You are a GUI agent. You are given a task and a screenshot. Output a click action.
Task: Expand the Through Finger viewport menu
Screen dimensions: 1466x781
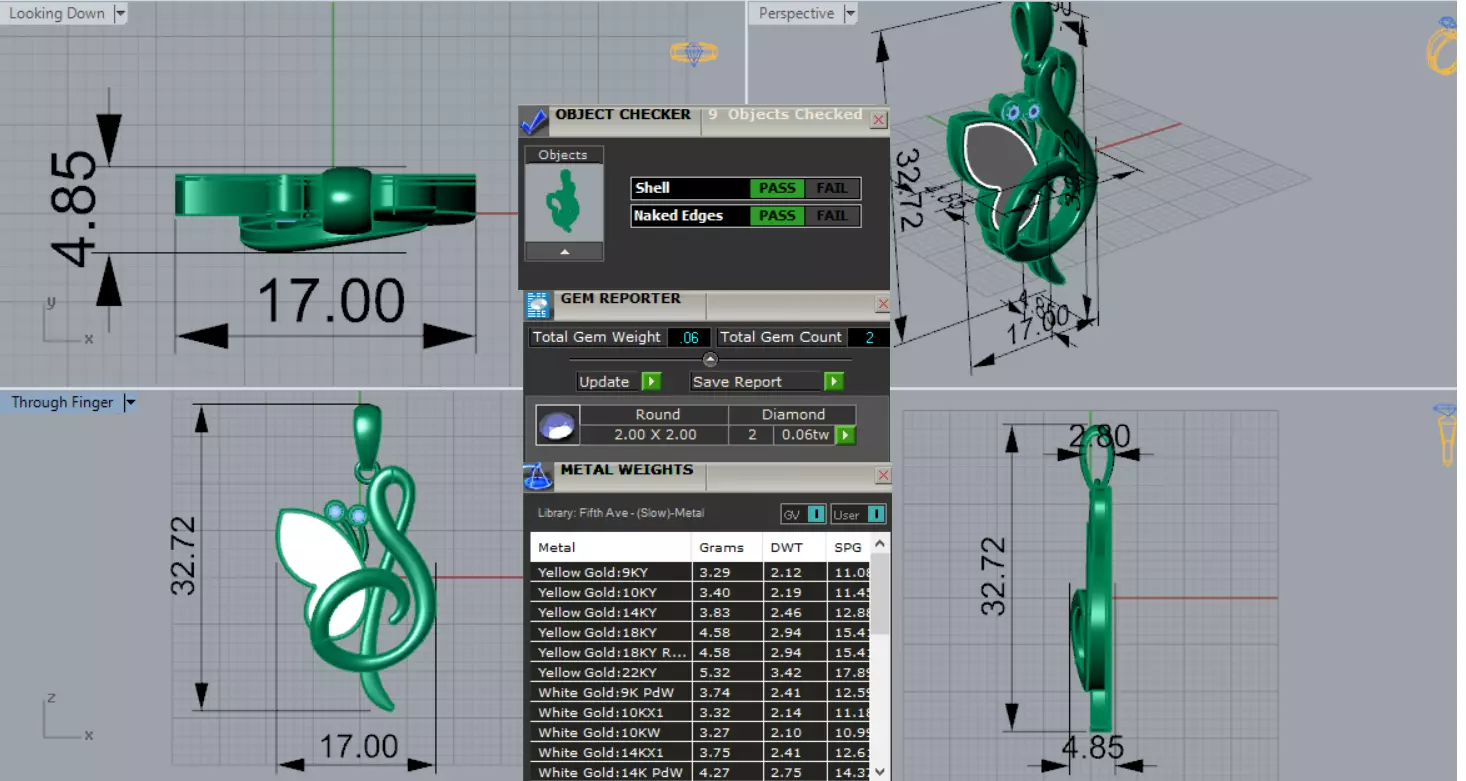coord(129,403)
